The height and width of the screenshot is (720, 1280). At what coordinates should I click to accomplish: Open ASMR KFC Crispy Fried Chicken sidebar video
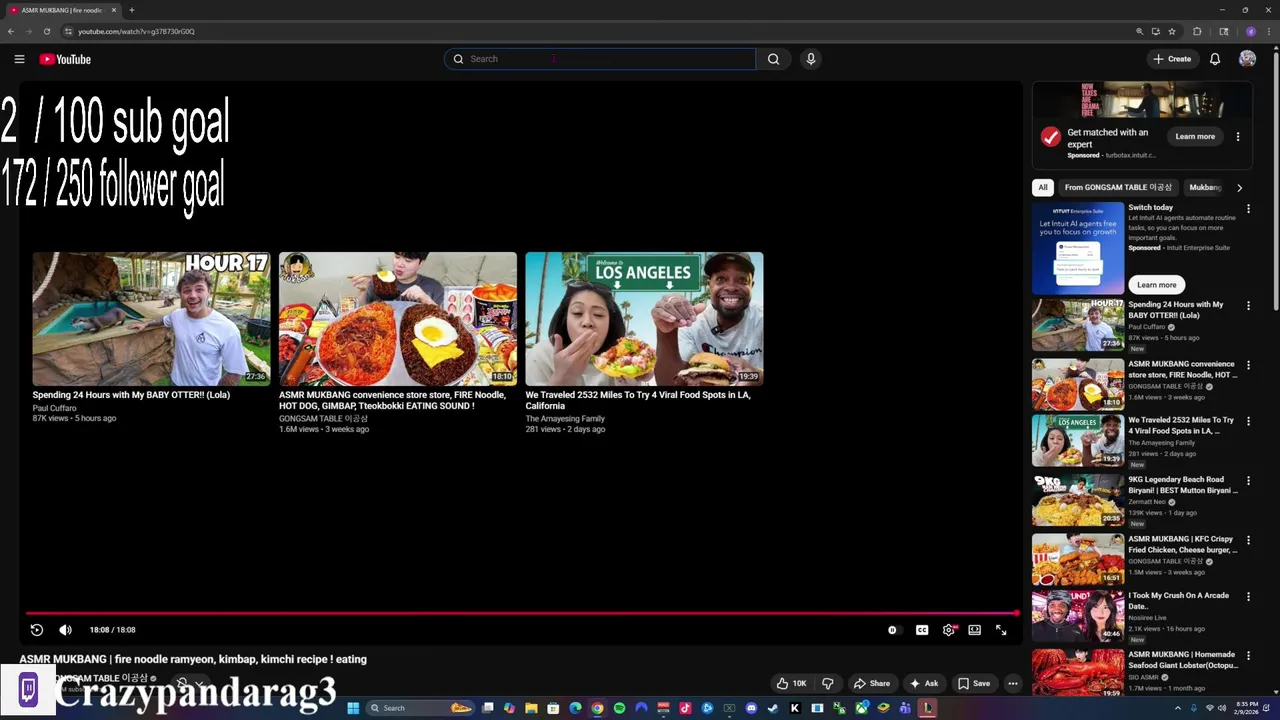[x=1078, y=559]
